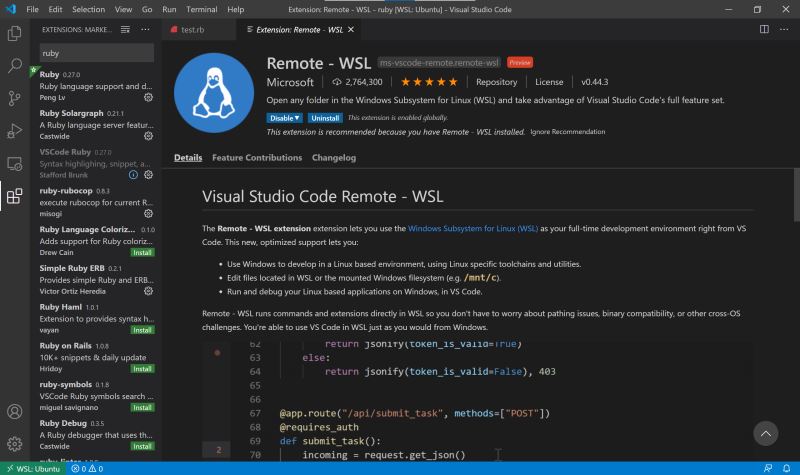Open the Windows Subsystem for Linux link

(x=473, y=228)
